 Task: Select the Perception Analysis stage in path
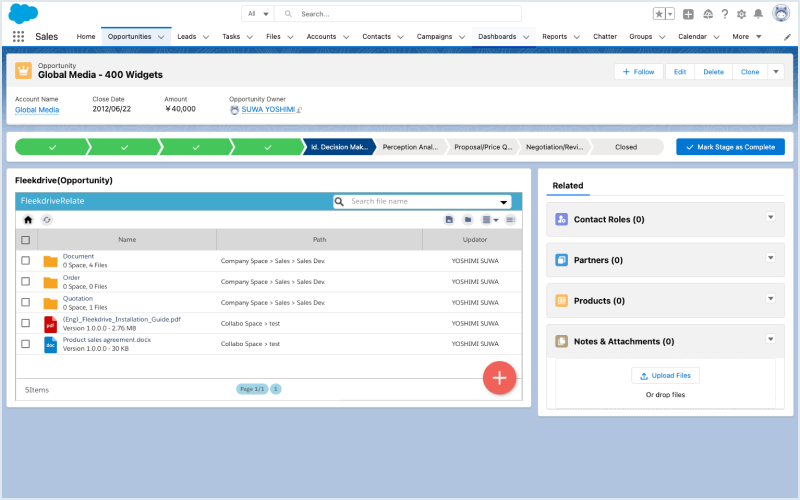tap(410, 147)
